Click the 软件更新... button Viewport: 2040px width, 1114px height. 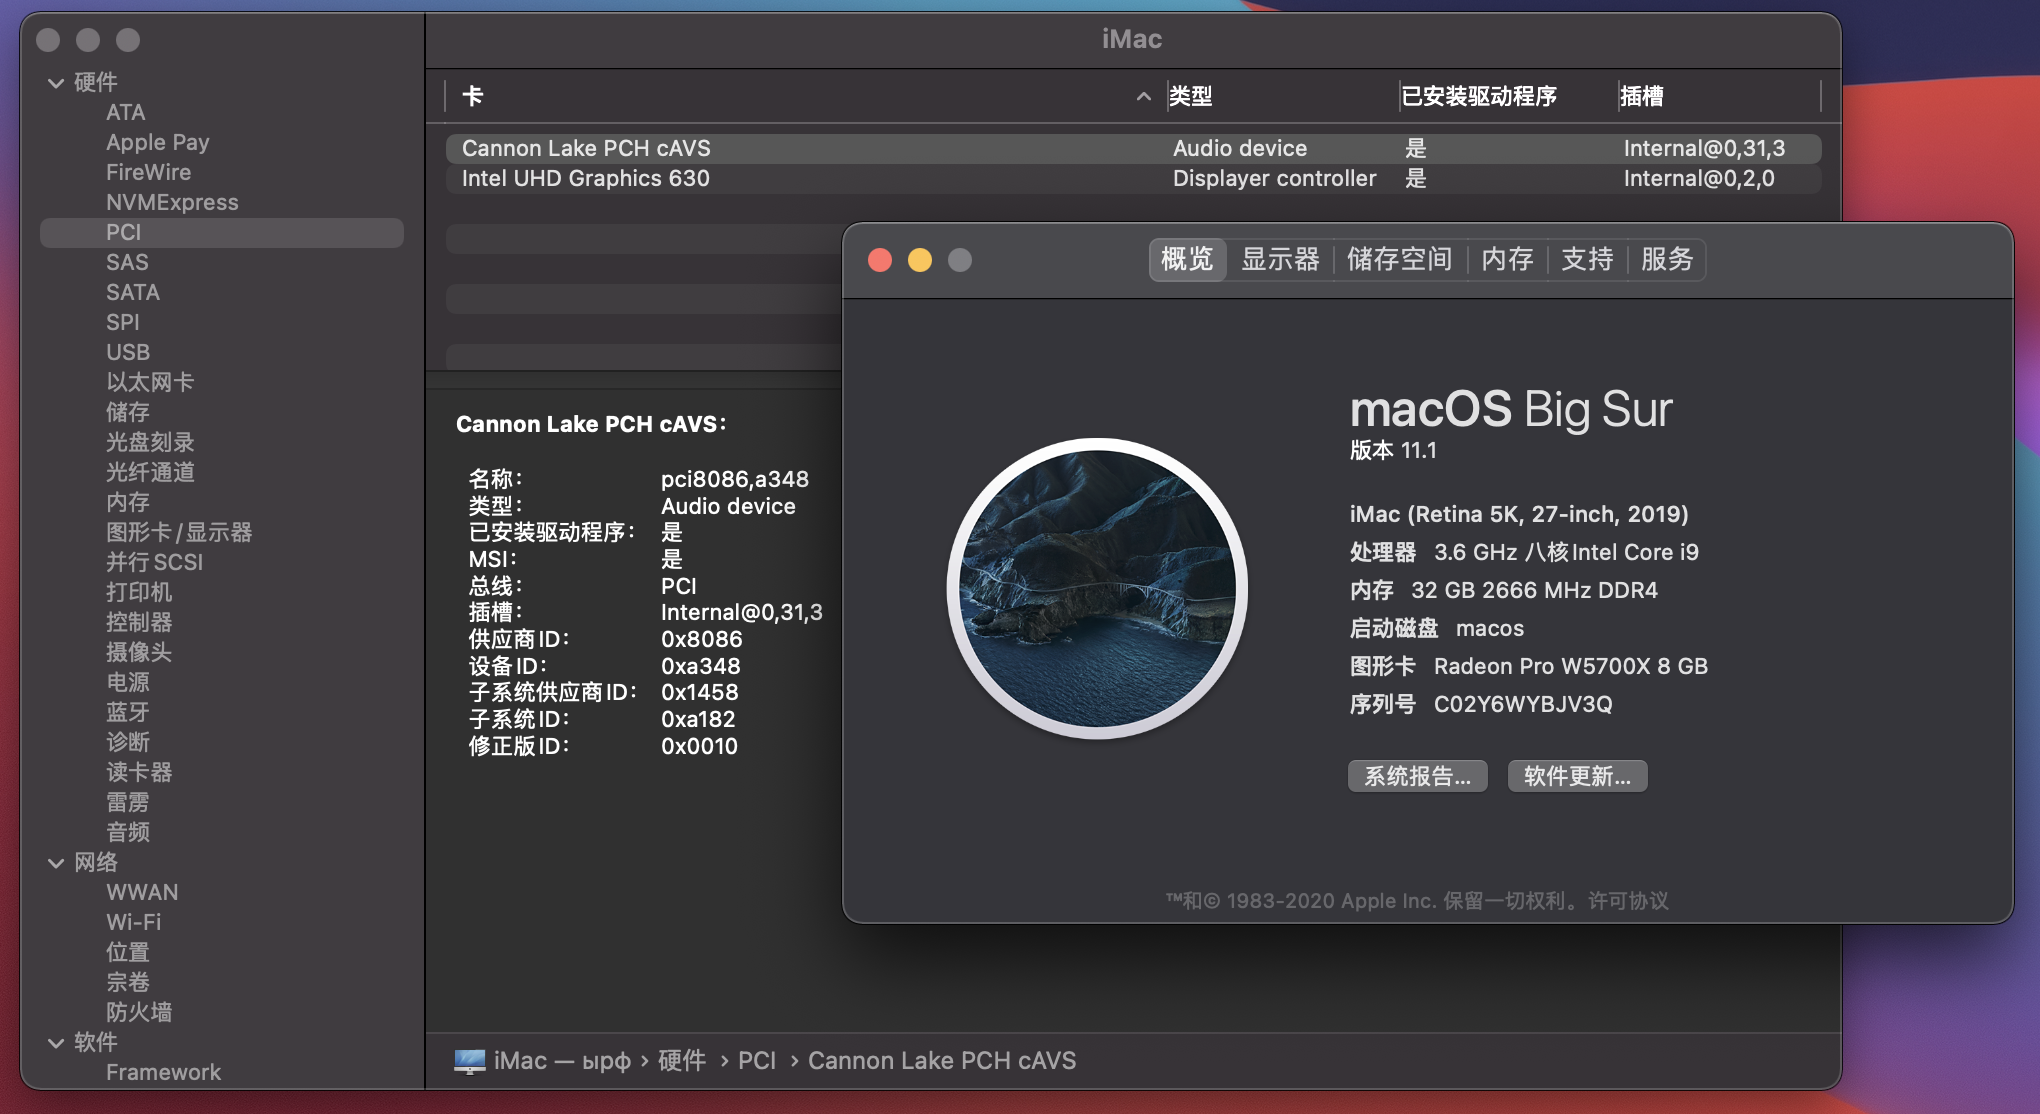(x=1577, y=776)
